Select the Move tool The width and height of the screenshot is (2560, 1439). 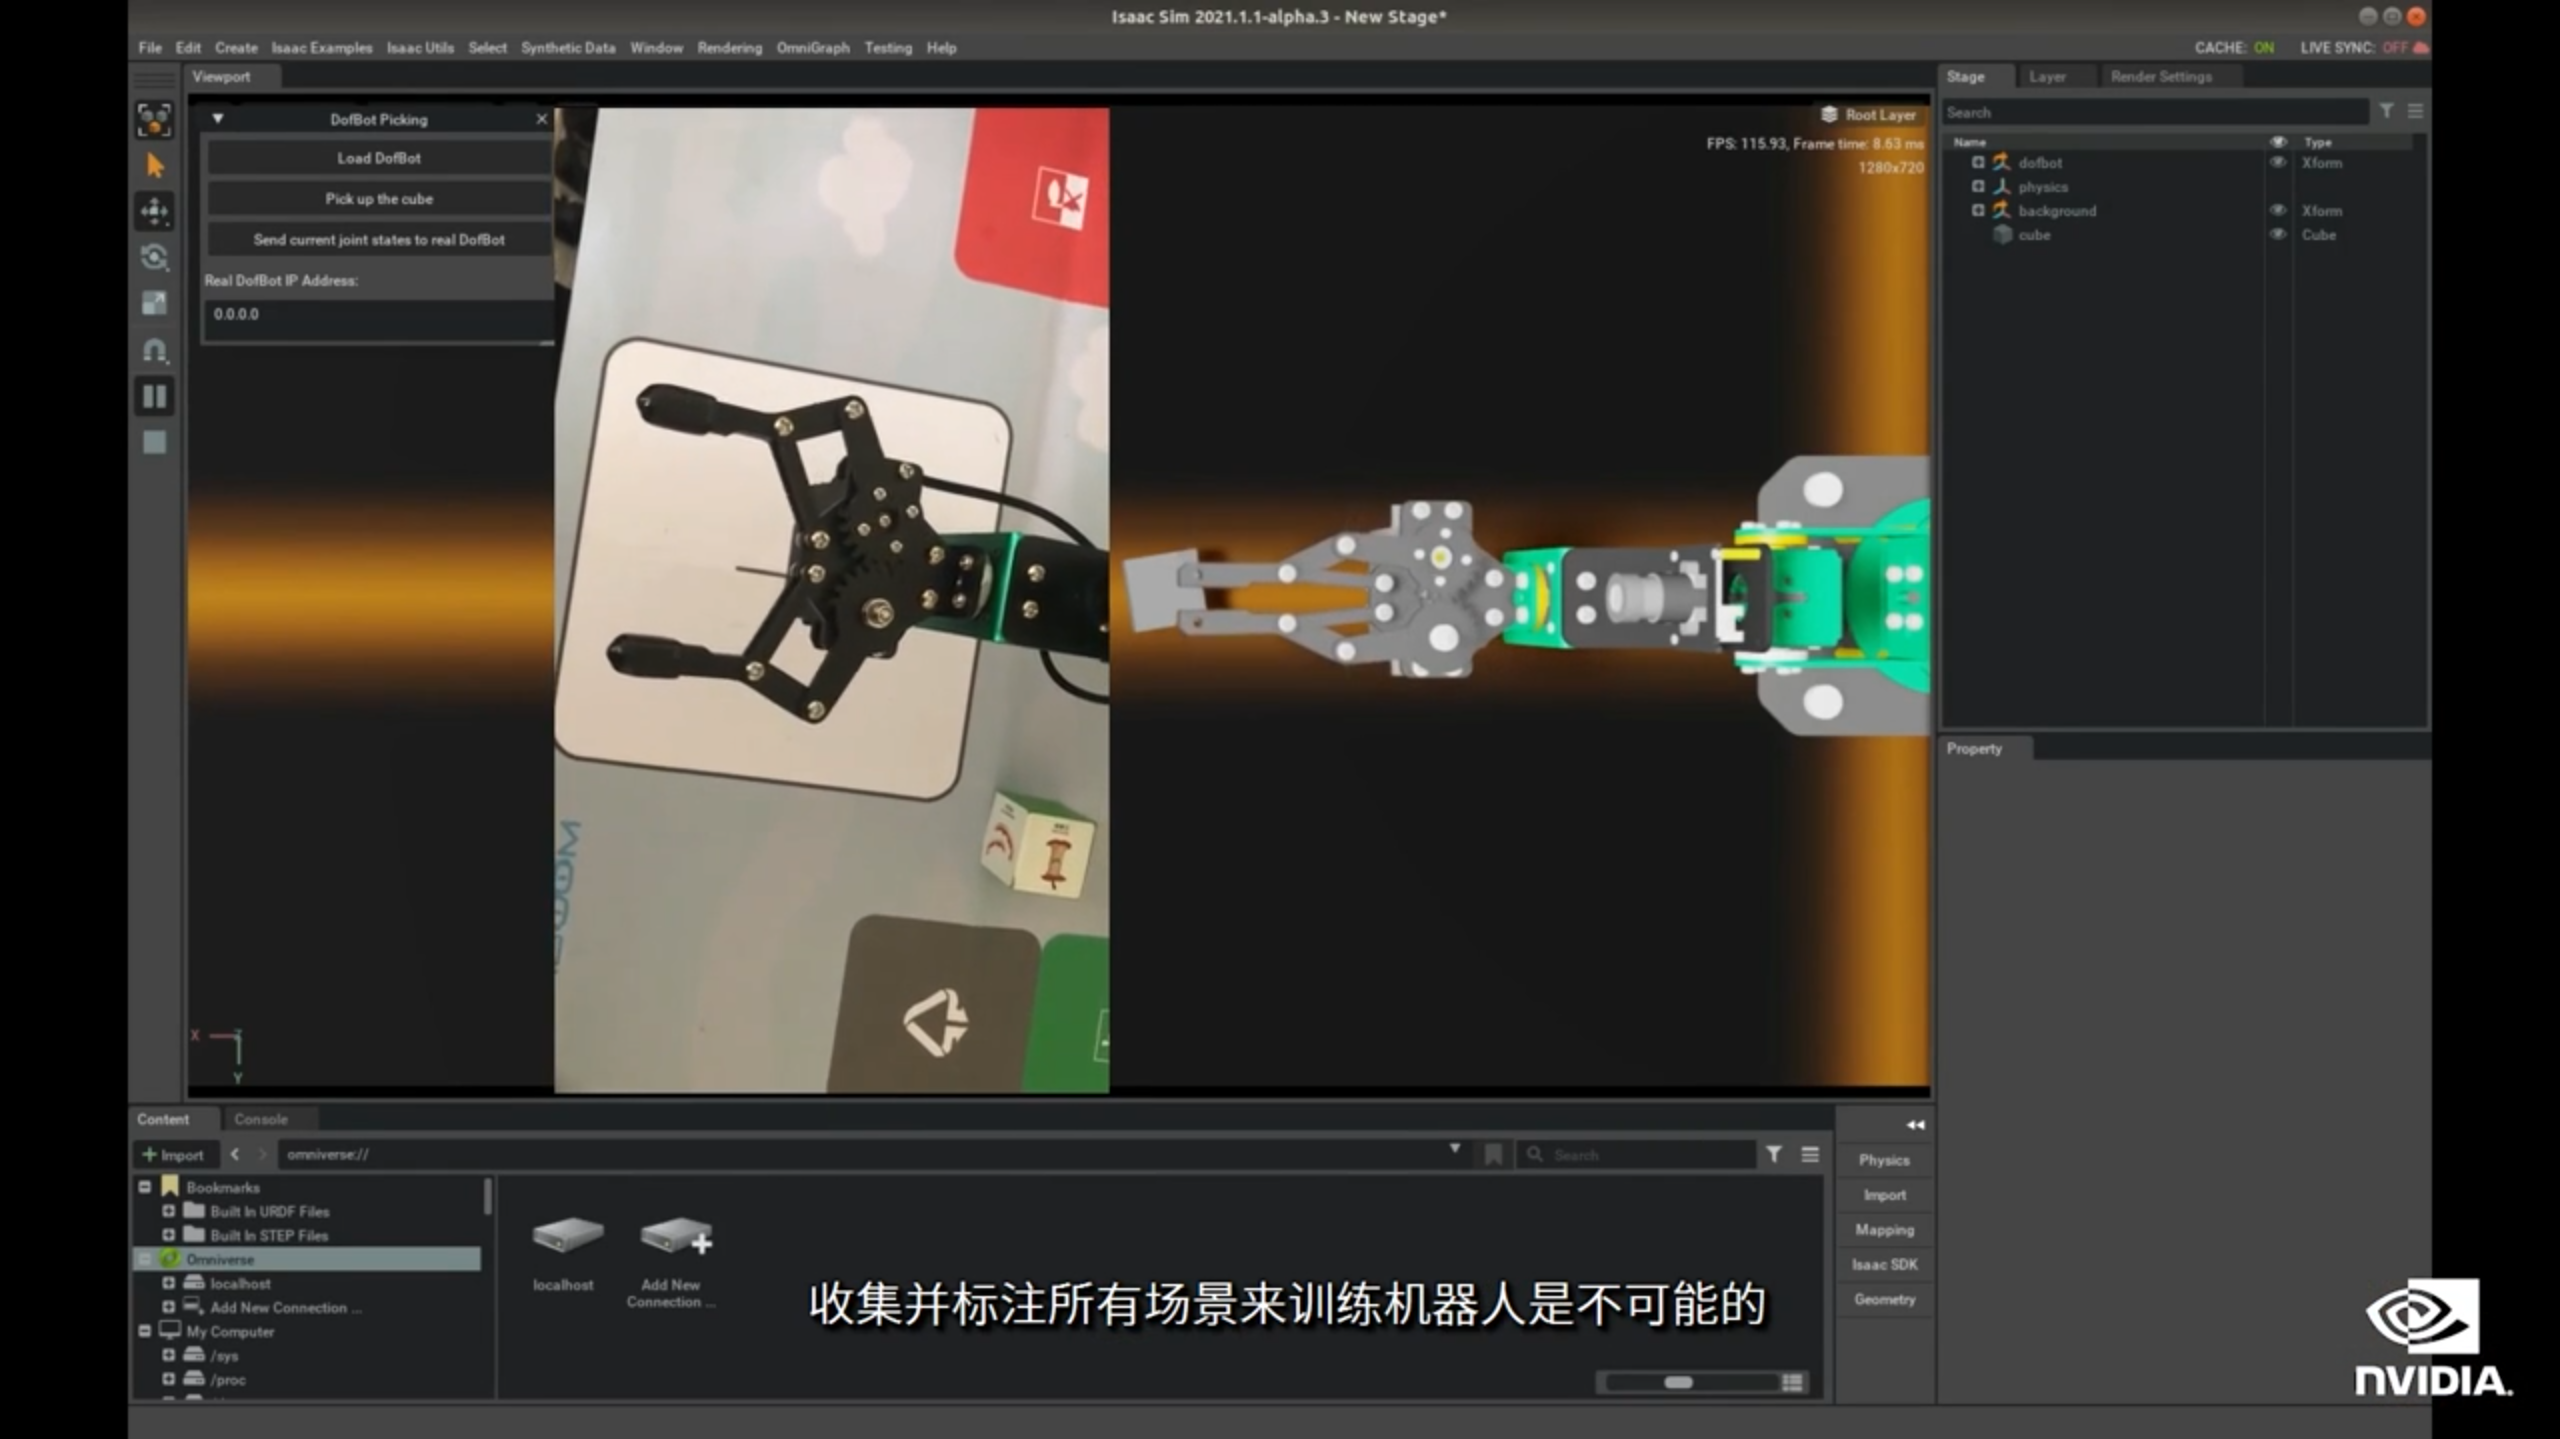(154, 211)
